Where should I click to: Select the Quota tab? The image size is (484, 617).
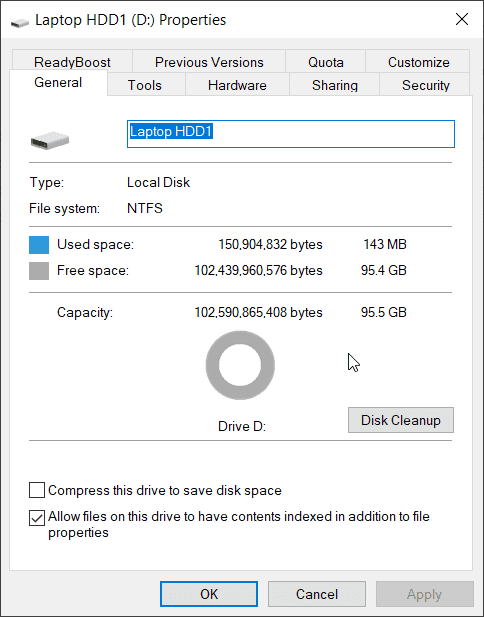coord(325,62)
